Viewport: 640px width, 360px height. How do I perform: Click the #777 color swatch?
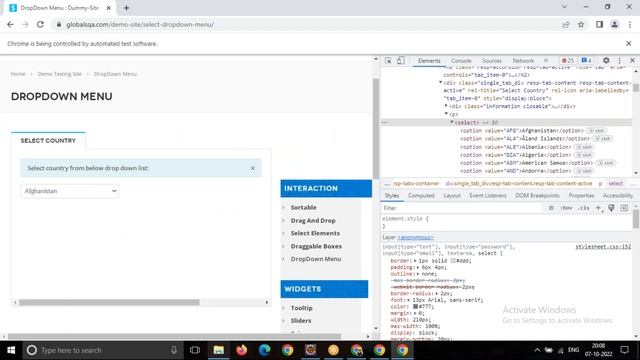click(x=415, y=306)
